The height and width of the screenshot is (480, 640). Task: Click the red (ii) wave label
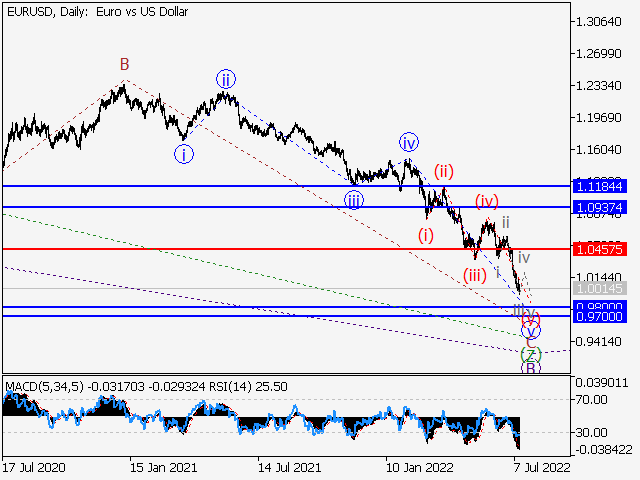(444, 172)
